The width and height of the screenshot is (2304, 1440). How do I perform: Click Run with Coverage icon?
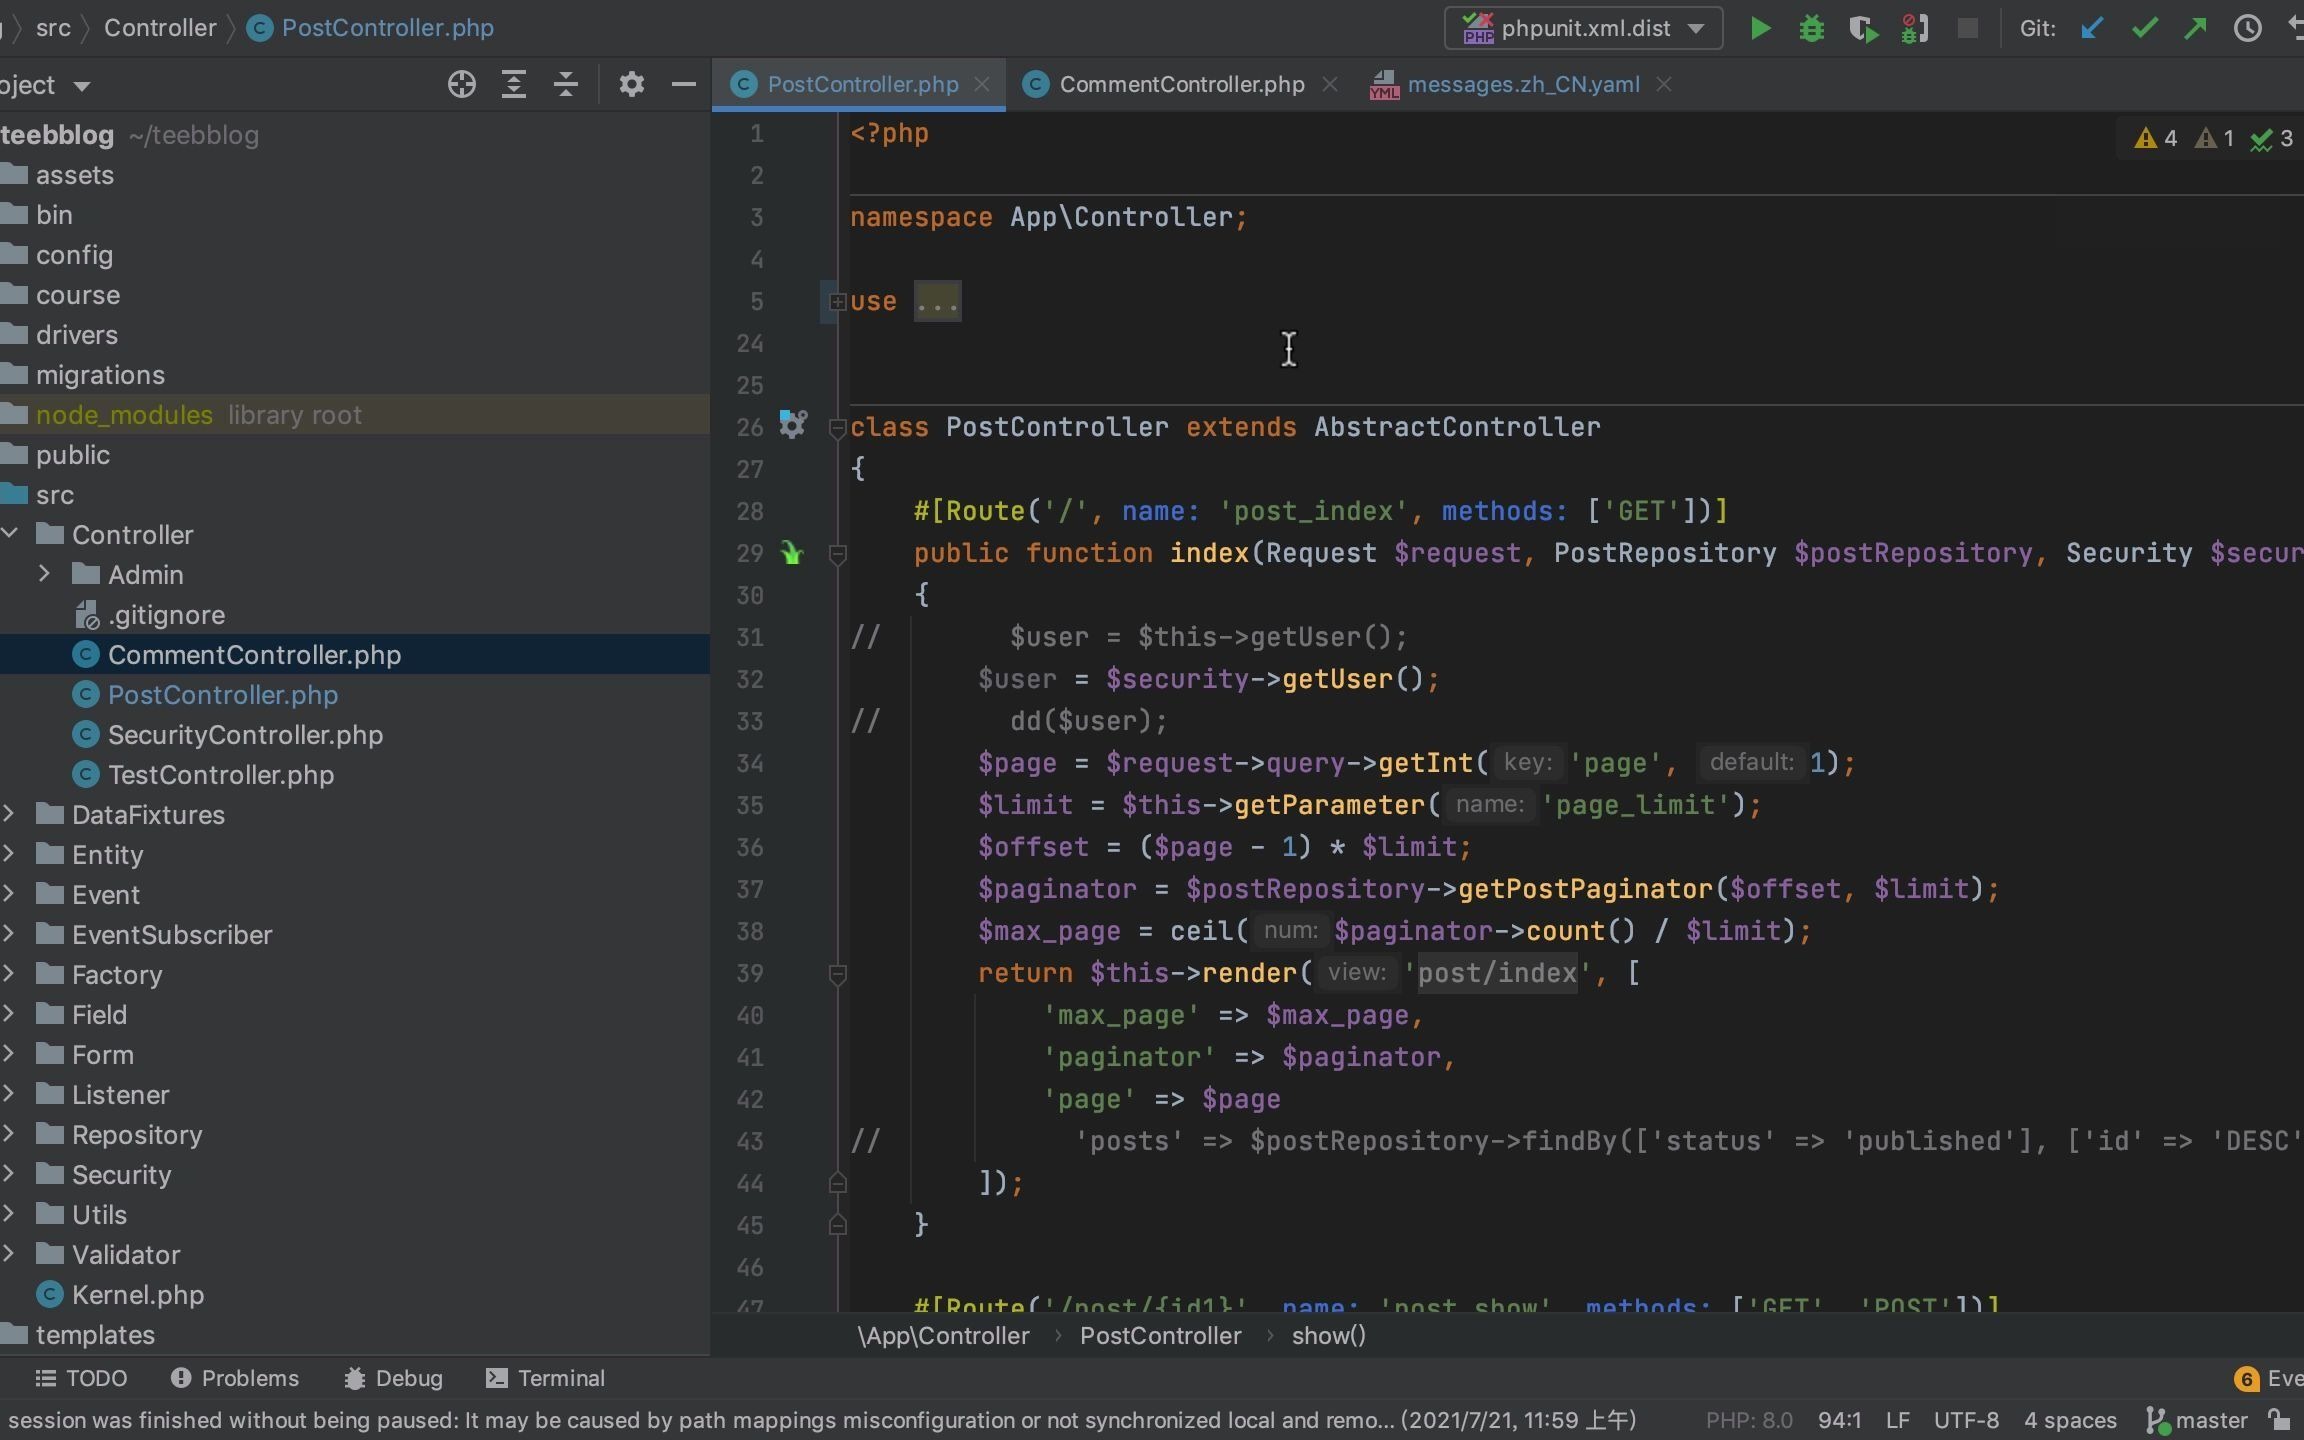coord(1863,28)
